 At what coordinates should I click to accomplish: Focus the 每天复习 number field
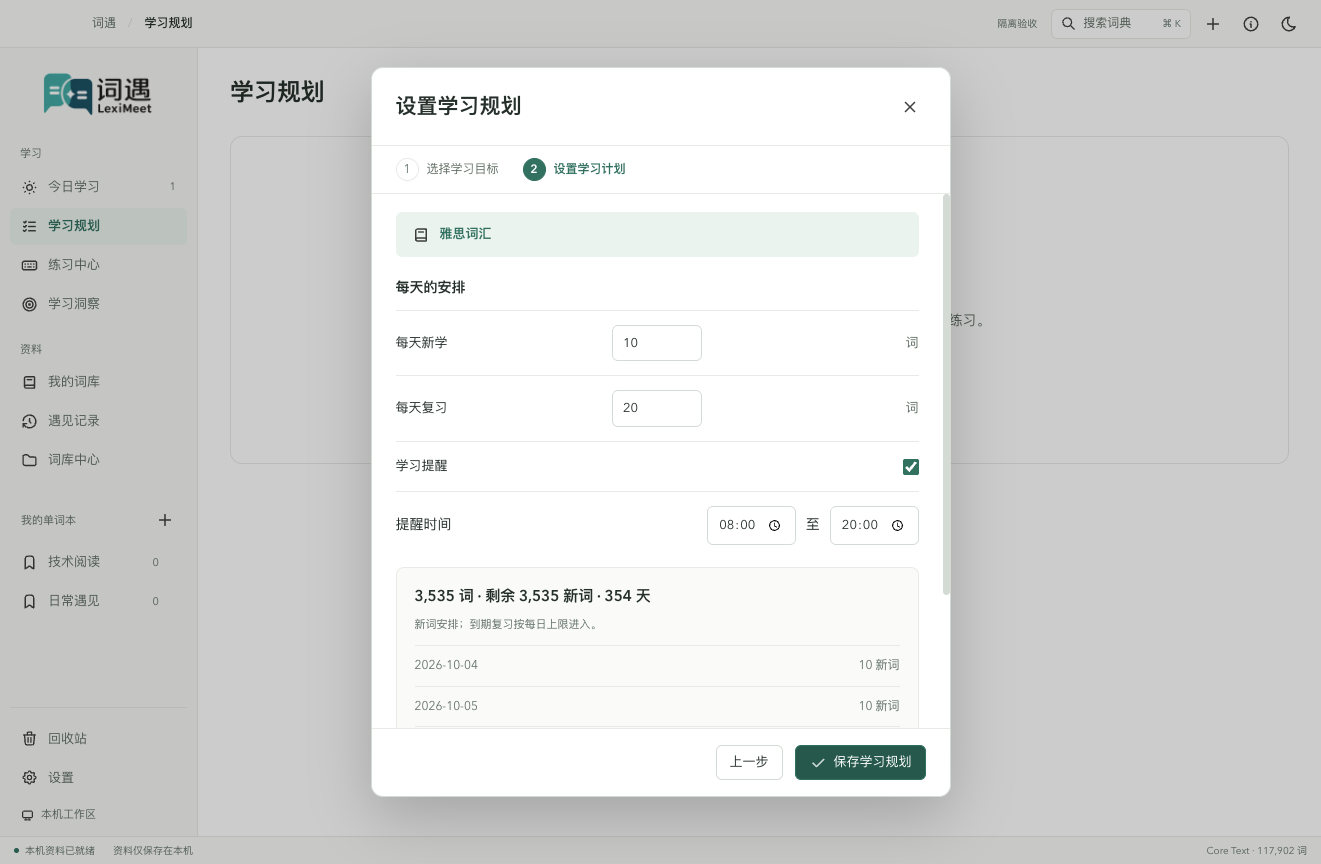tap(657, 408)
